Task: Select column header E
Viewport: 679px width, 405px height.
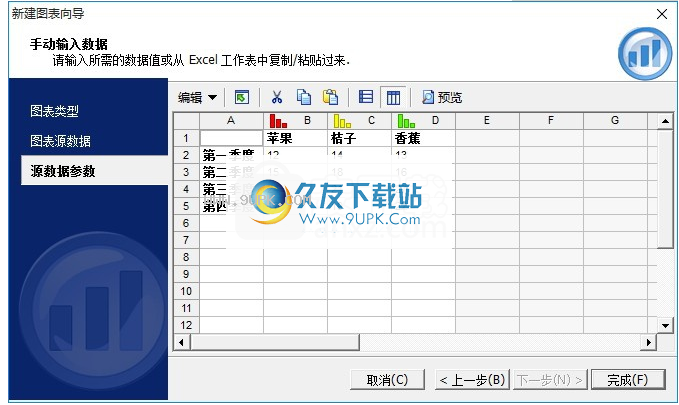Action: [x=487, y=120]
